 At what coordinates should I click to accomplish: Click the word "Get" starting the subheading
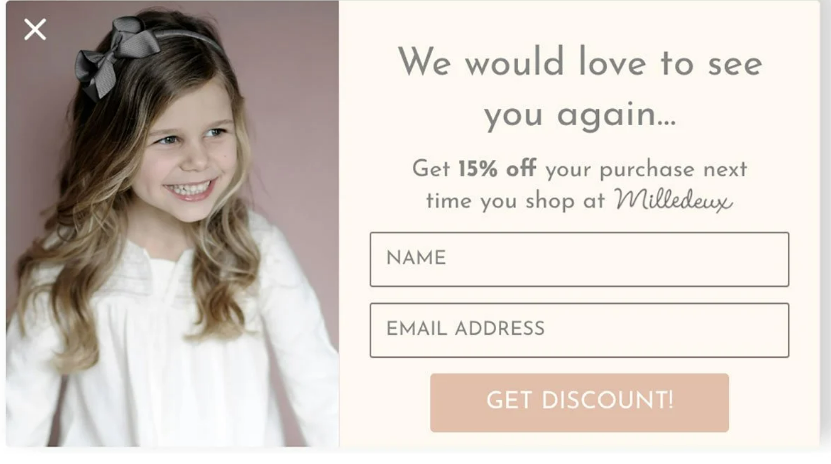click(x=431, y=169)
